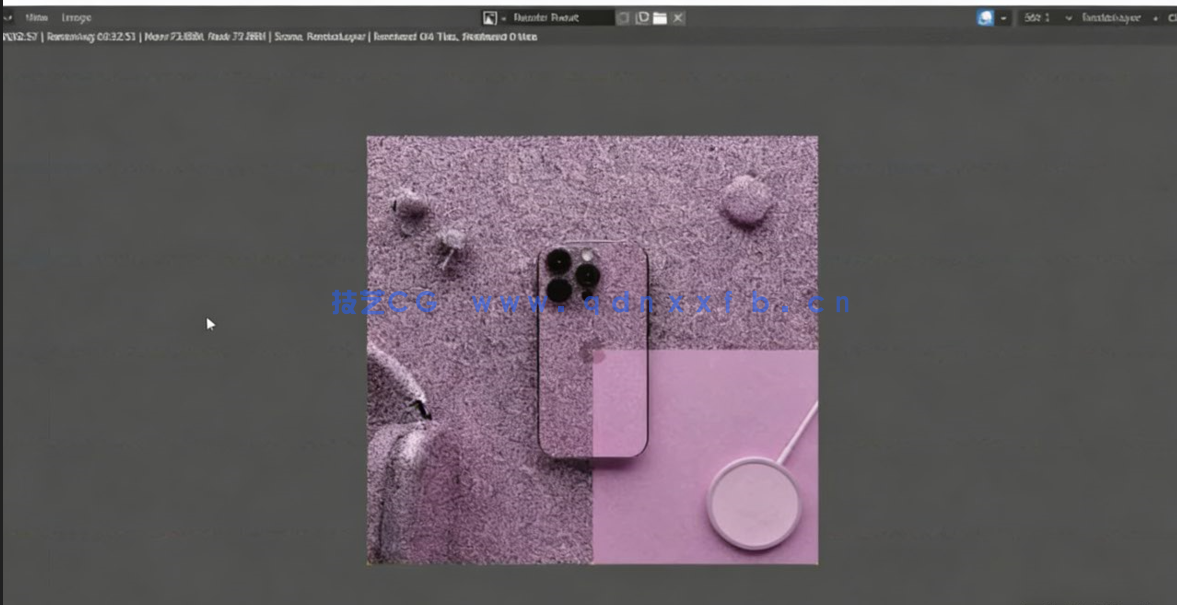Click the blue display channels icon

point(985,17)
